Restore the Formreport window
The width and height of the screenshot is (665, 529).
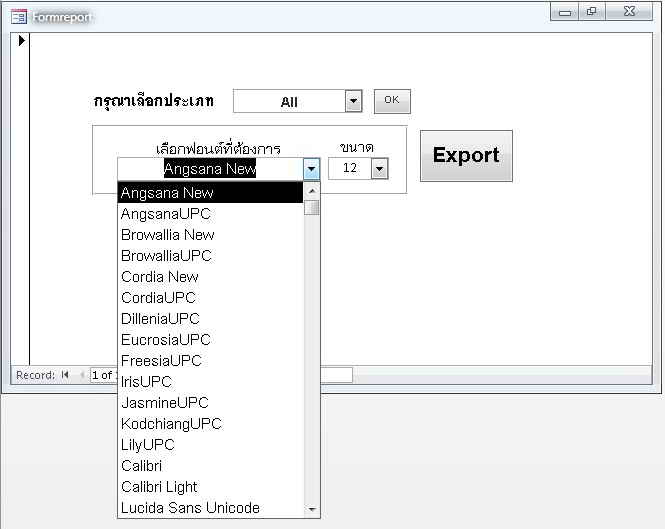(592, 12)
